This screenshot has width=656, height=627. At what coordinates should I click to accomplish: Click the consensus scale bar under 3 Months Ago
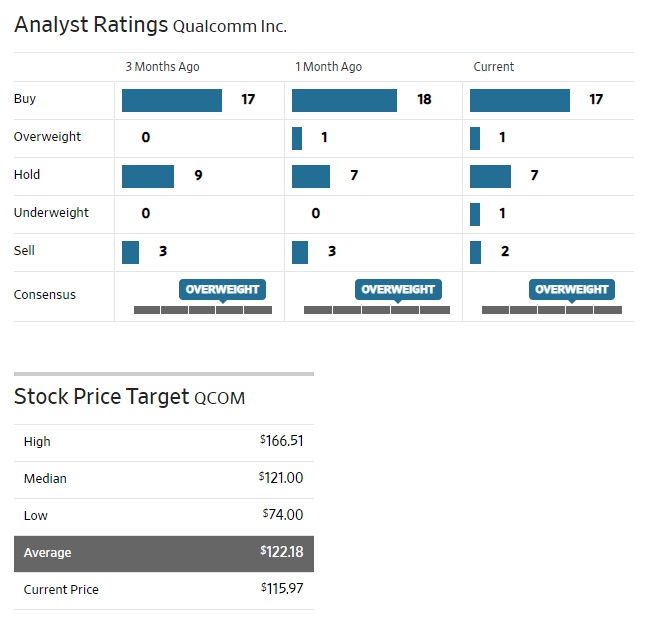[203, 310]
